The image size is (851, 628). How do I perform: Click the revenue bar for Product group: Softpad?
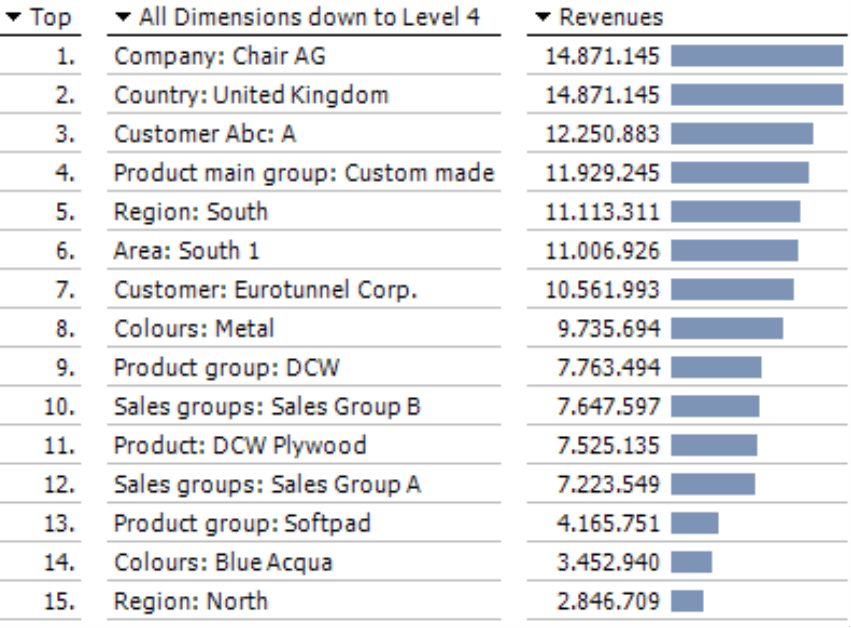tap(695, 524)
